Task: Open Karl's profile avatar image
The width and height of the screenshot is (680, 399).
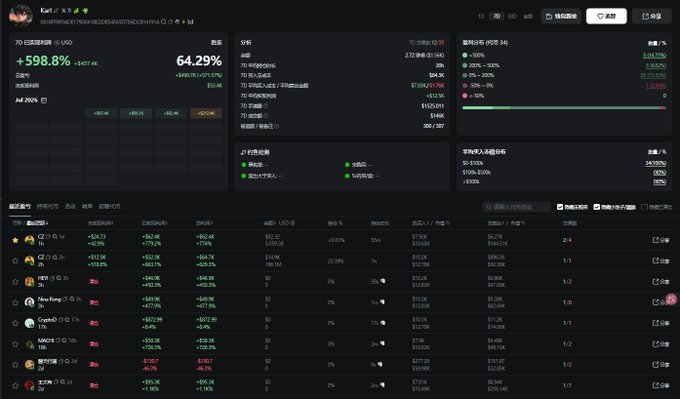Action: pyautogui.click(x=20, y=16)
